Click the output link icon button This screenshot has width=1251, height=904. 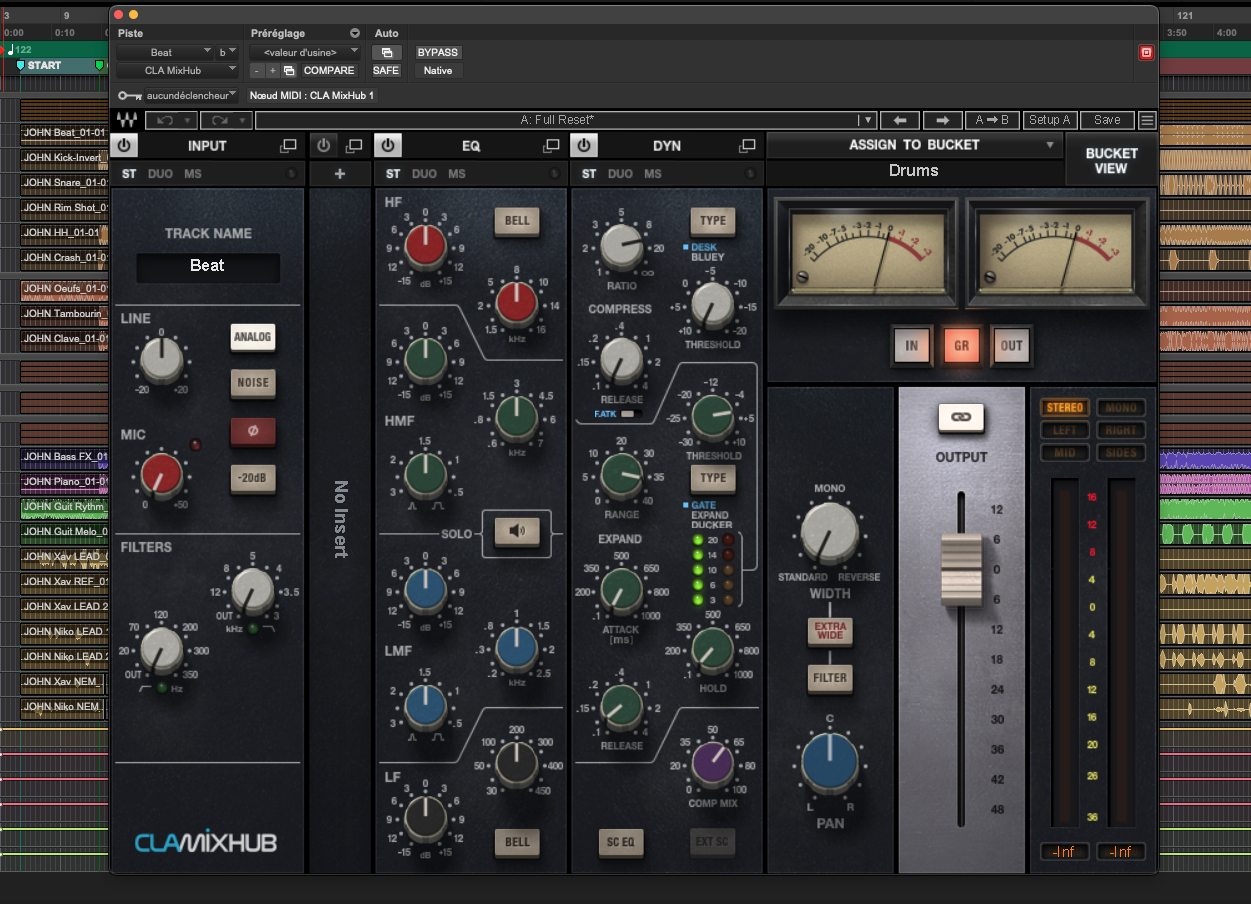(x=961, y=418)
